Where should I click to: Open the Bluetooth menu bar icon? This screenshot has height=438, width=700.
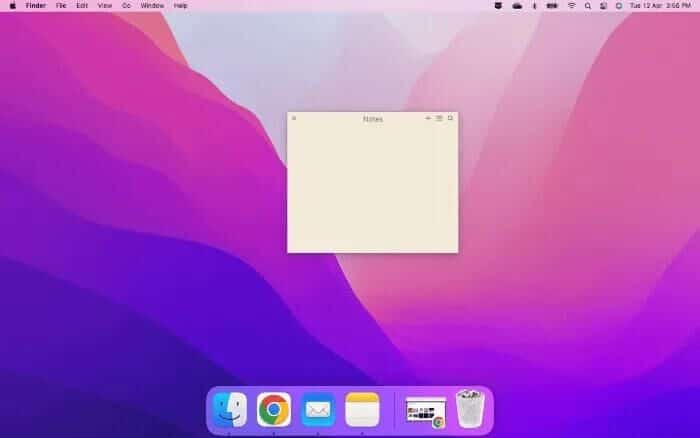(x=534, y=6)
